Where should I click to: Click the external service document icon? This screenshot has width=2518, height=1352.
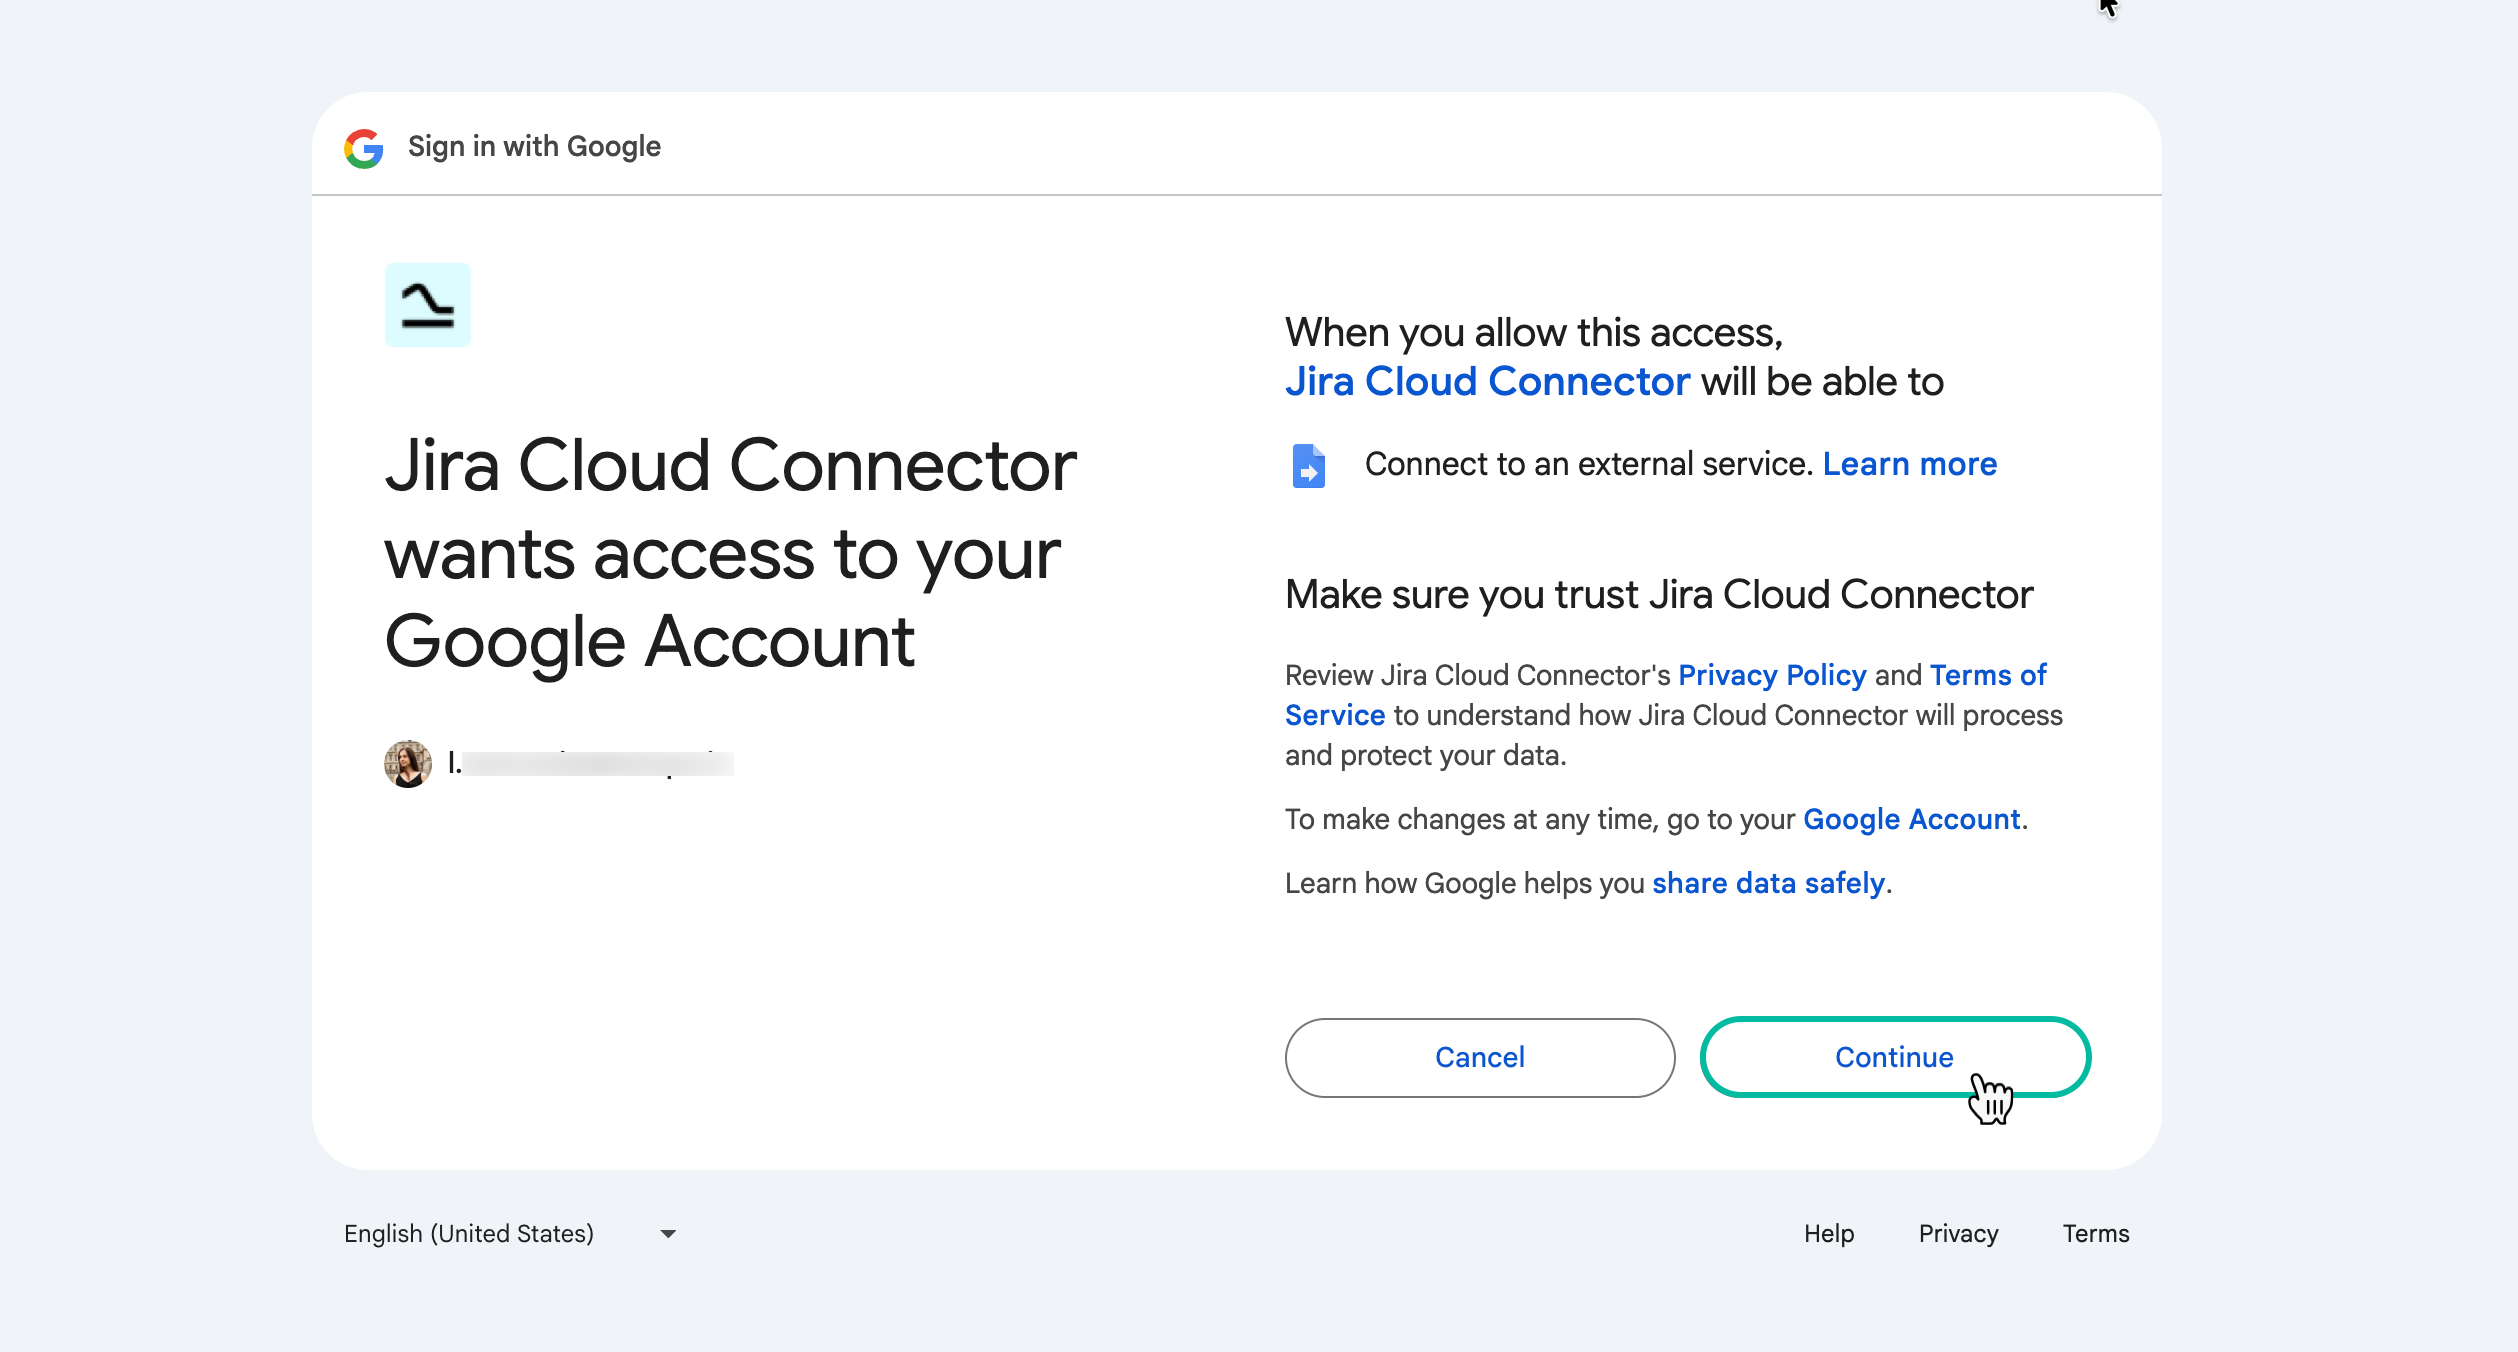coord(1309,465)
